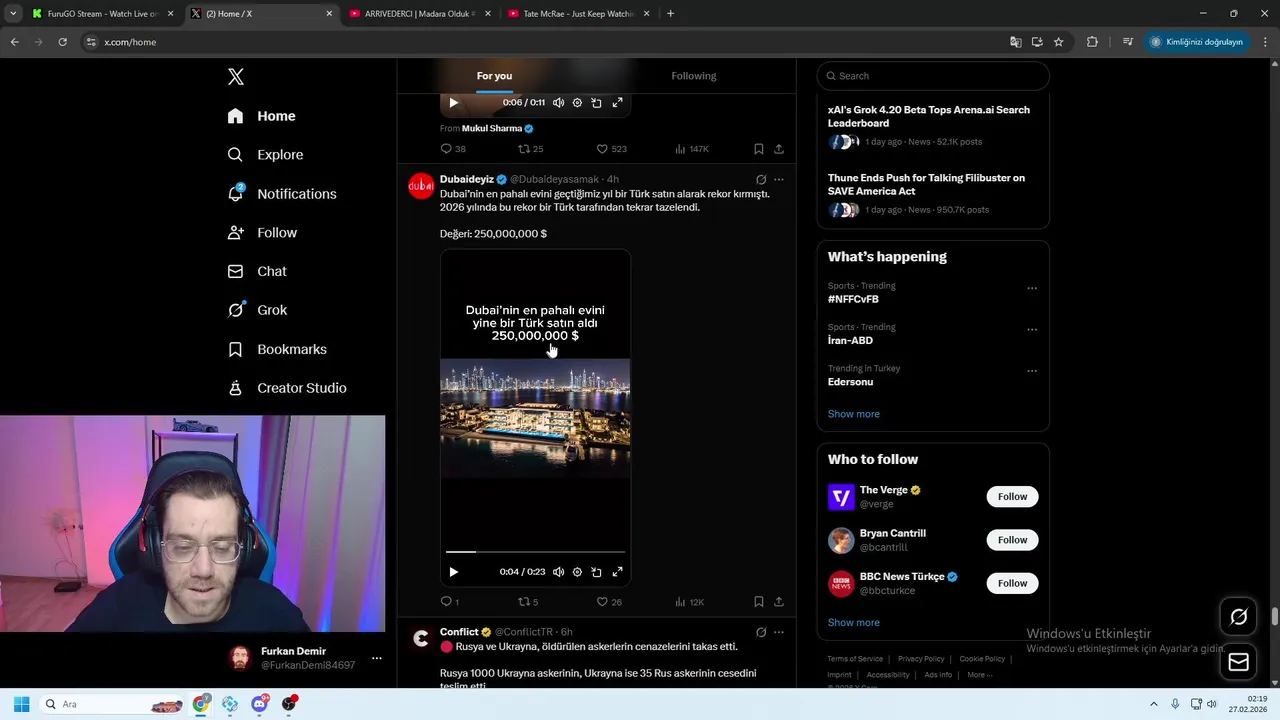This screenshot has width=1280, height=720.
Task: Open Chat in left sidebar
Action: (x=257, y=272)
